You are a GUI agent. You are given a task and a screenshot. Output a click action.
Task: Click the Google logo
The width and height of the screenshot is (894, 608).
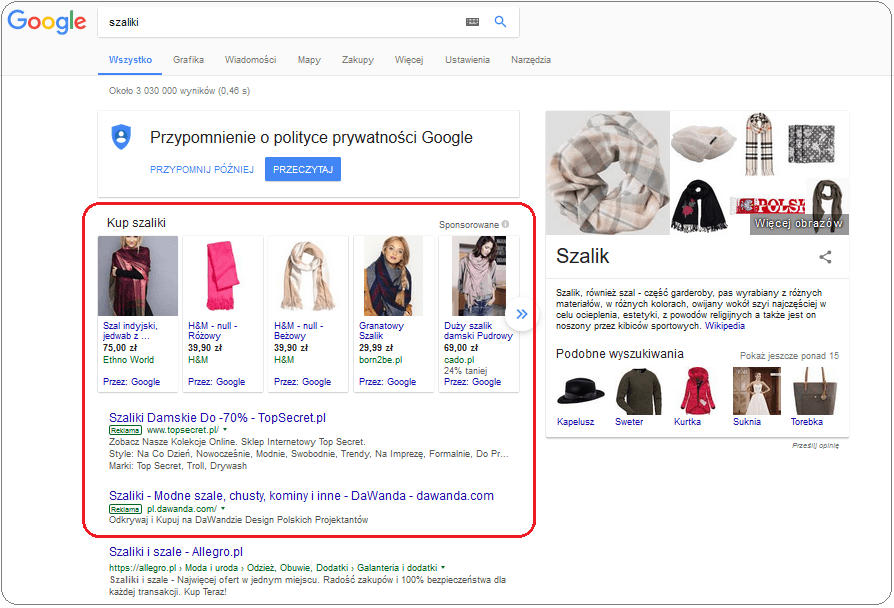pos(47,22)
